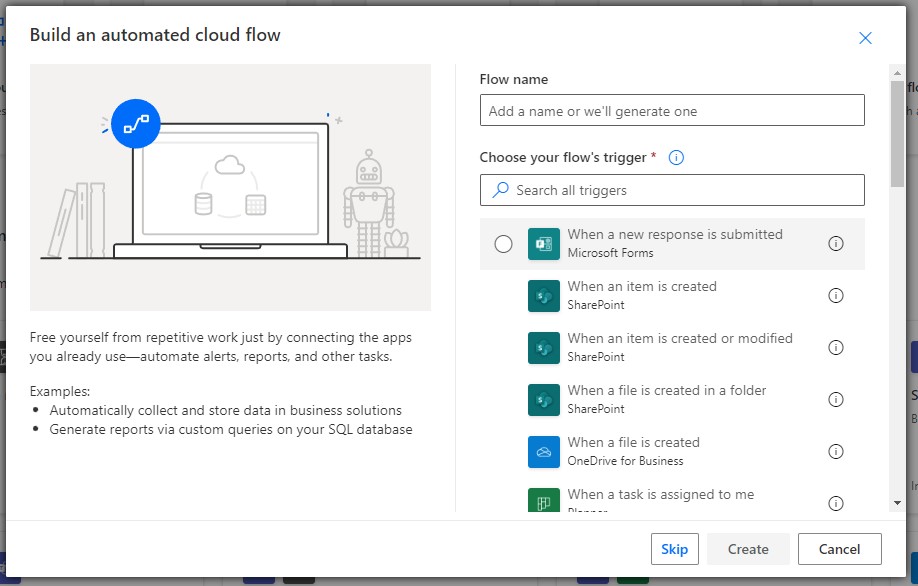The width and height of the screenshot is (918, 586).
Task: Select 'When an item is created' trigger text
Action: pyautogui.click(x=642, y=286)
